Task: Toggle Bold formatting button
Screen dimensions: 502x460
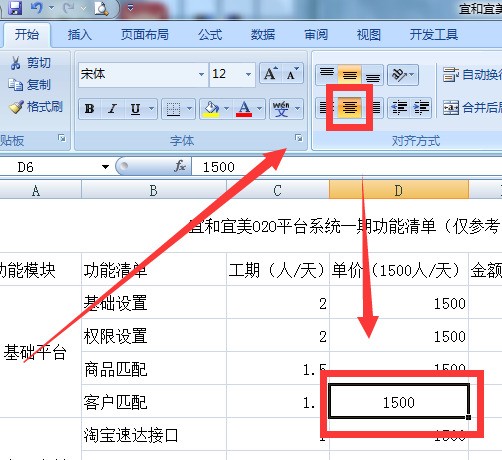Action: (x=89, y=109)
